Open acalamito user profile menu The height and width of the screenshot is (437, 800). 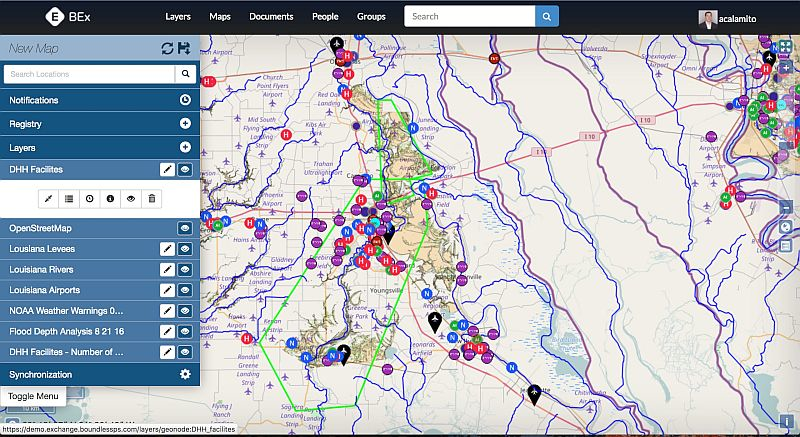(736, 17)
